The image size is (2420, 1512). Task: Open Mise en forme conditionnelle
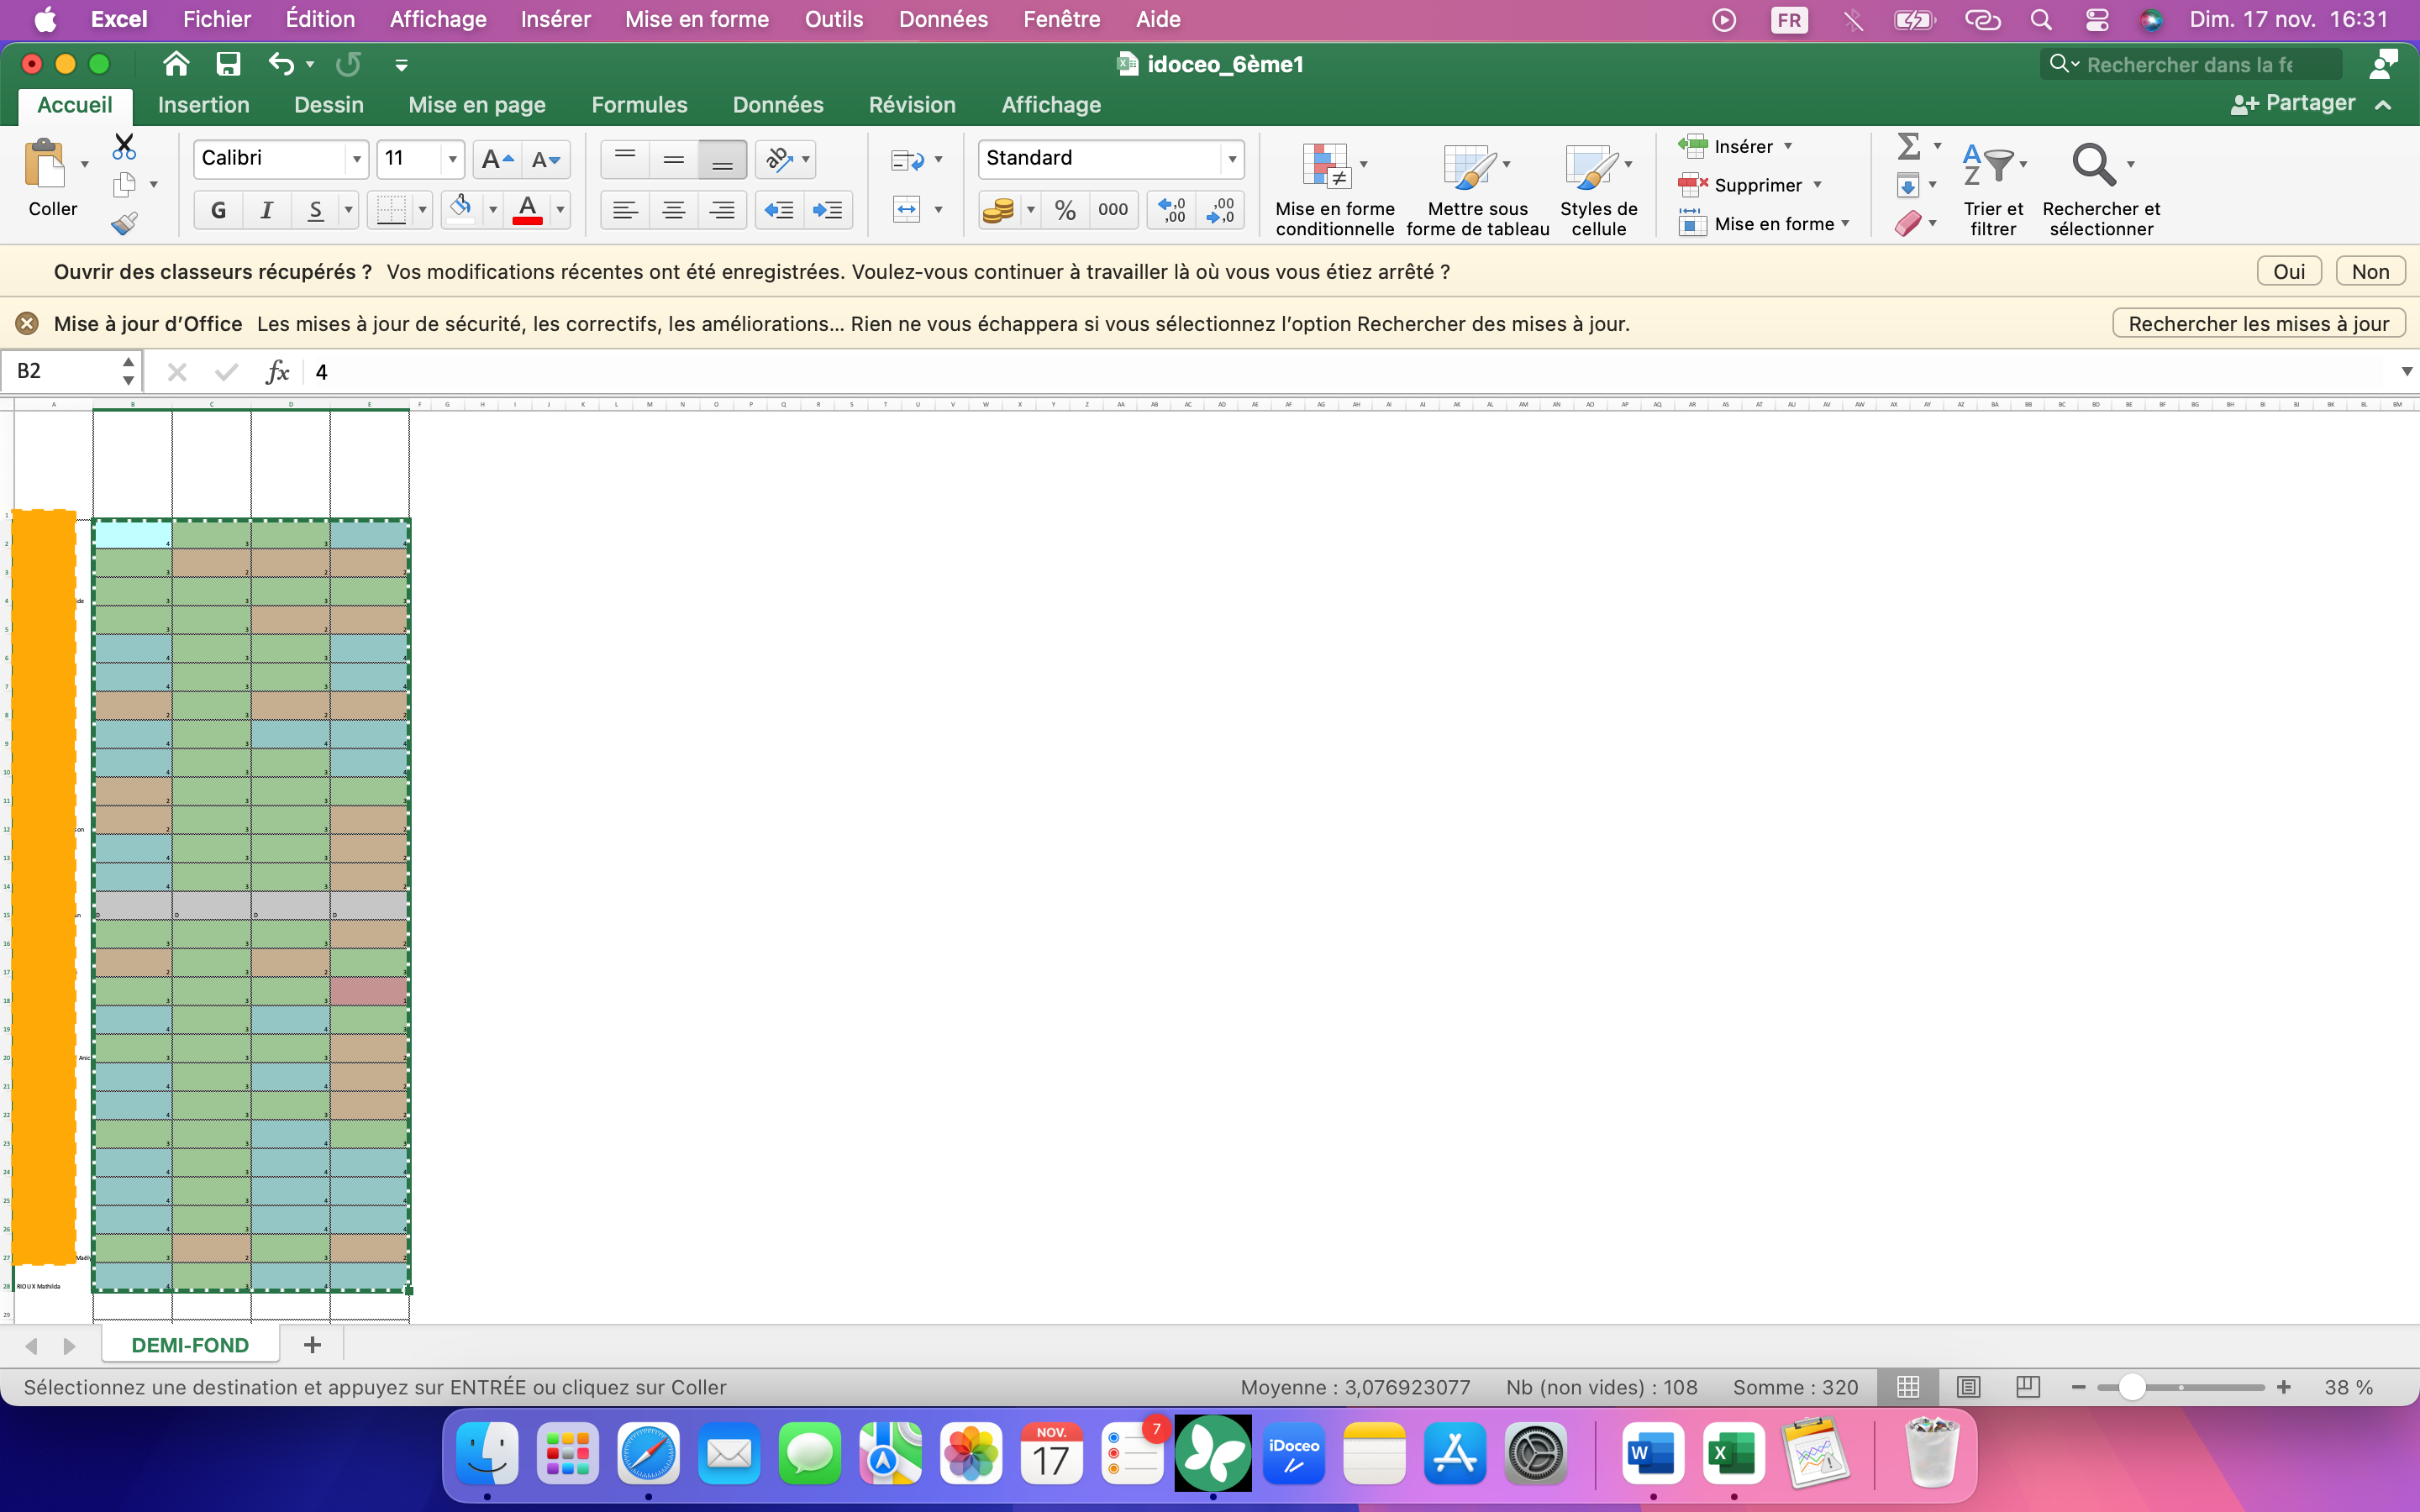tap(1334, 189)
